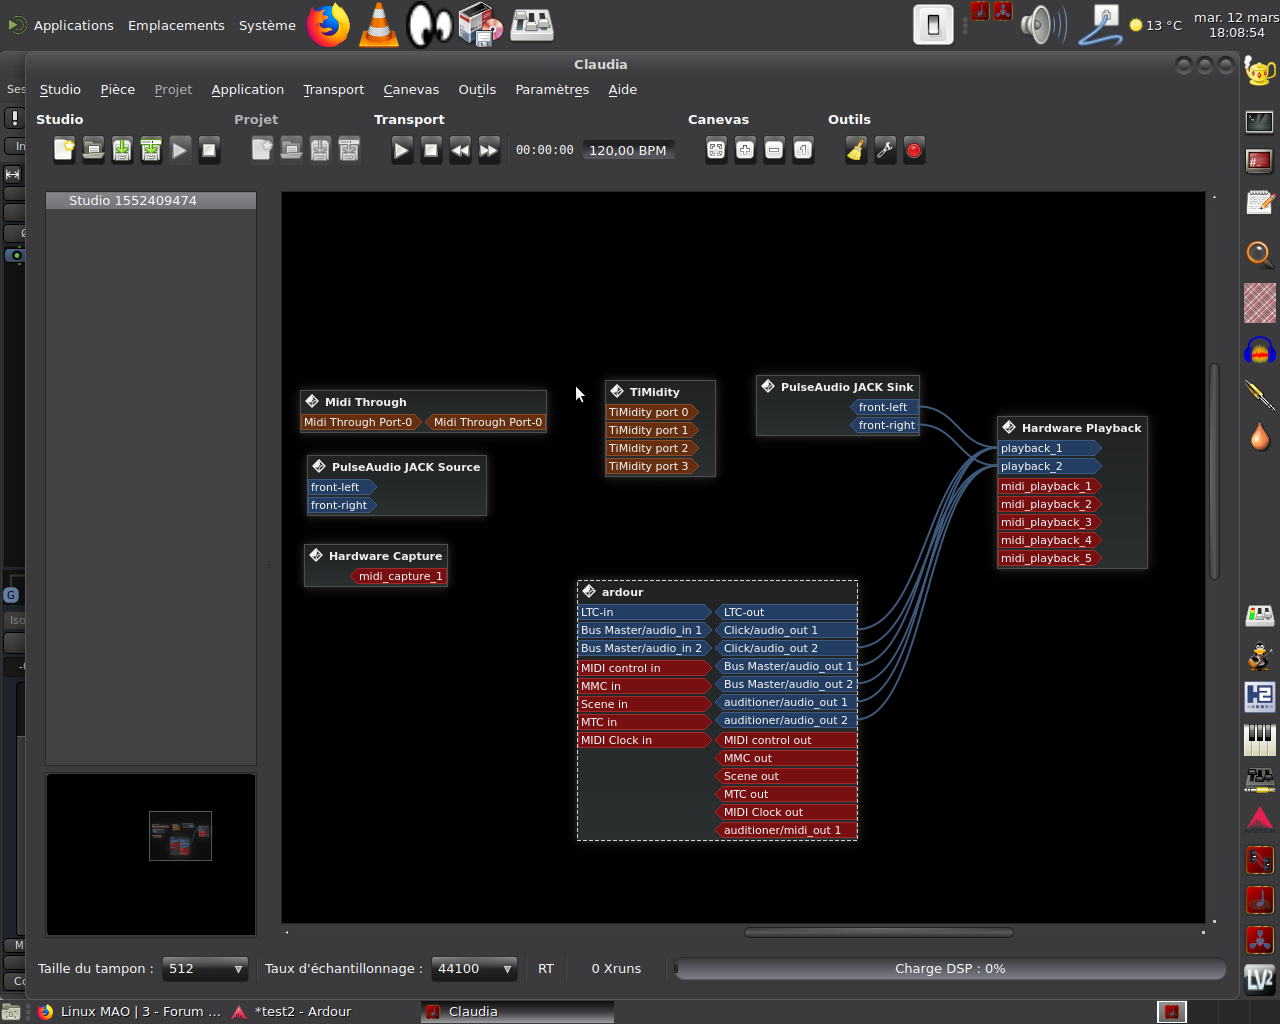
Task: Click front-left port of PulseAudio JACK Source
Action: pyautogui.click(x=343, y=487)
